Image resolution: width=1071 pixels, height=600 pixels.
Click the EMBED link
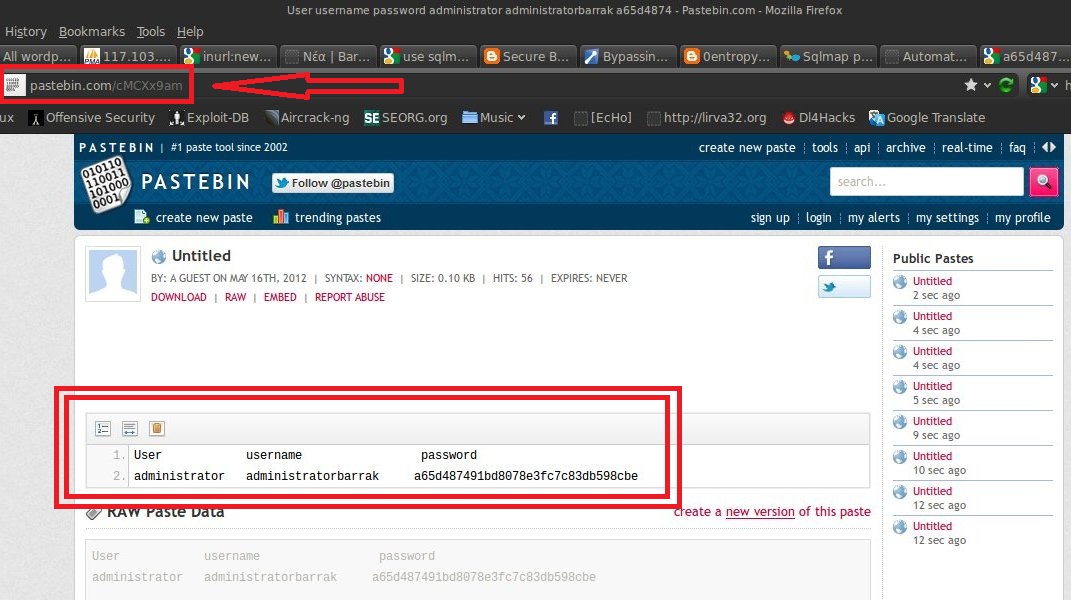(x=280, y=297)
